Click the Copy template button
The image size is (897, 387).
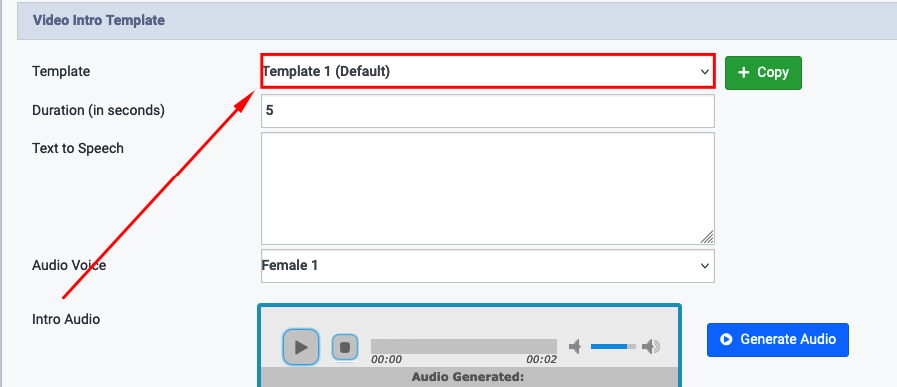point(763,73)
